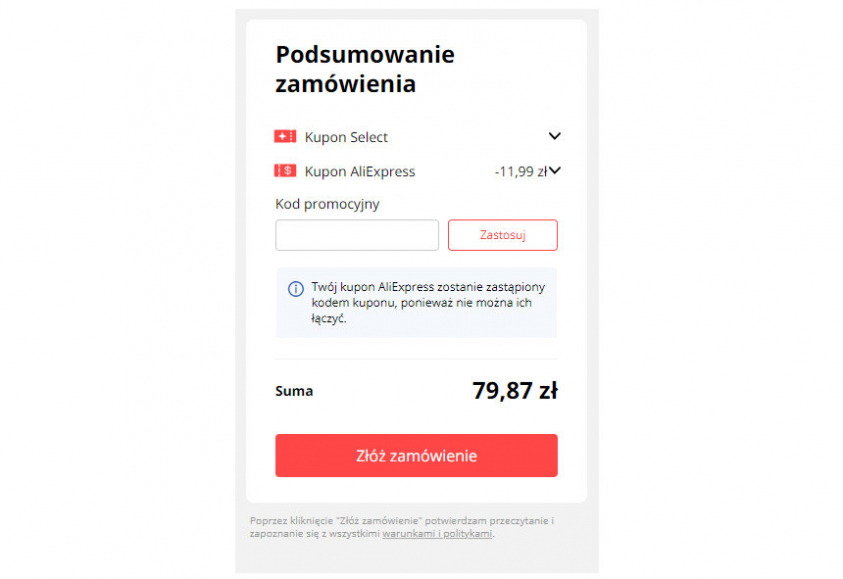Click the Suma label
The height and width of the screenshot is (579, 843).
point(294,391)
